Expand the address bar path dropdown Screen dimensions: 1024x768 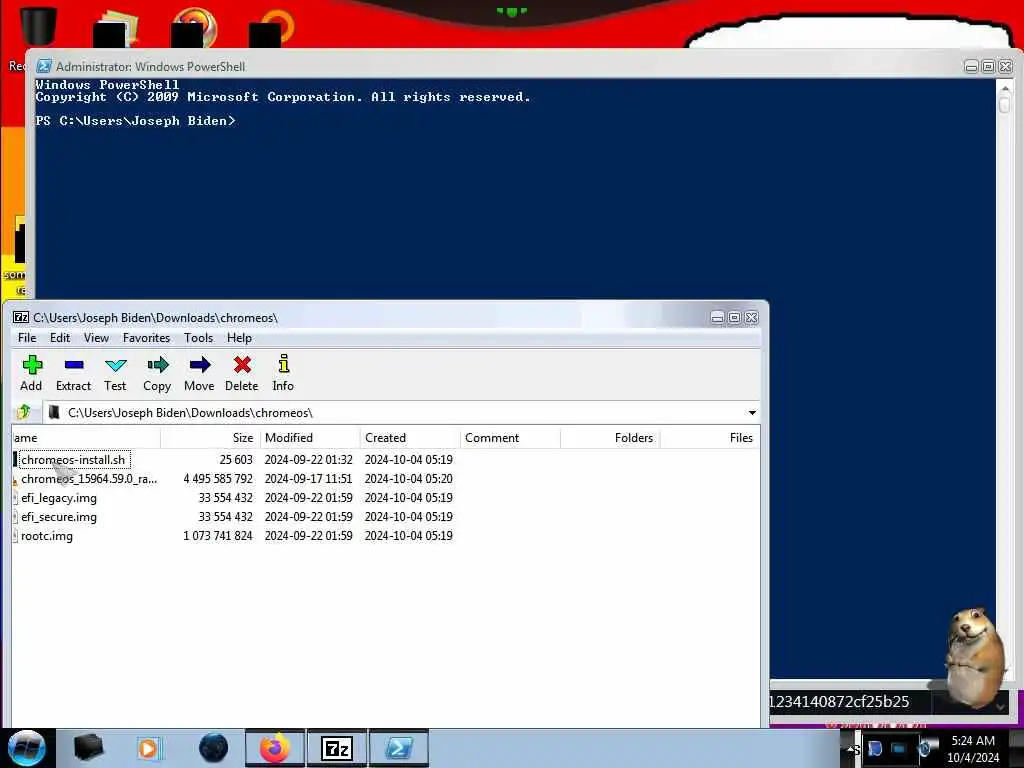(x=752, y=413)
